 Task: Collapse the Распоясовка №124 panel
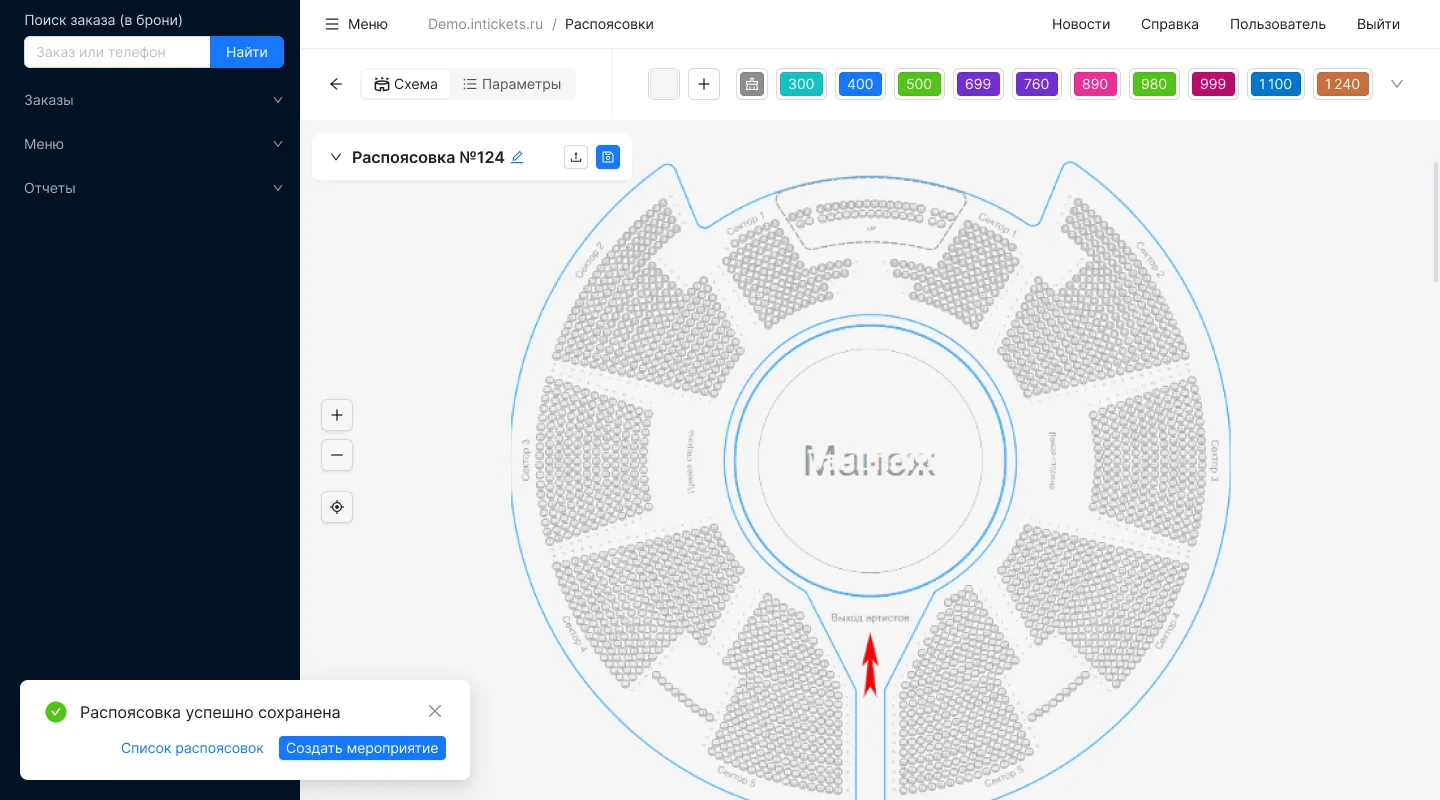(336, 157)
